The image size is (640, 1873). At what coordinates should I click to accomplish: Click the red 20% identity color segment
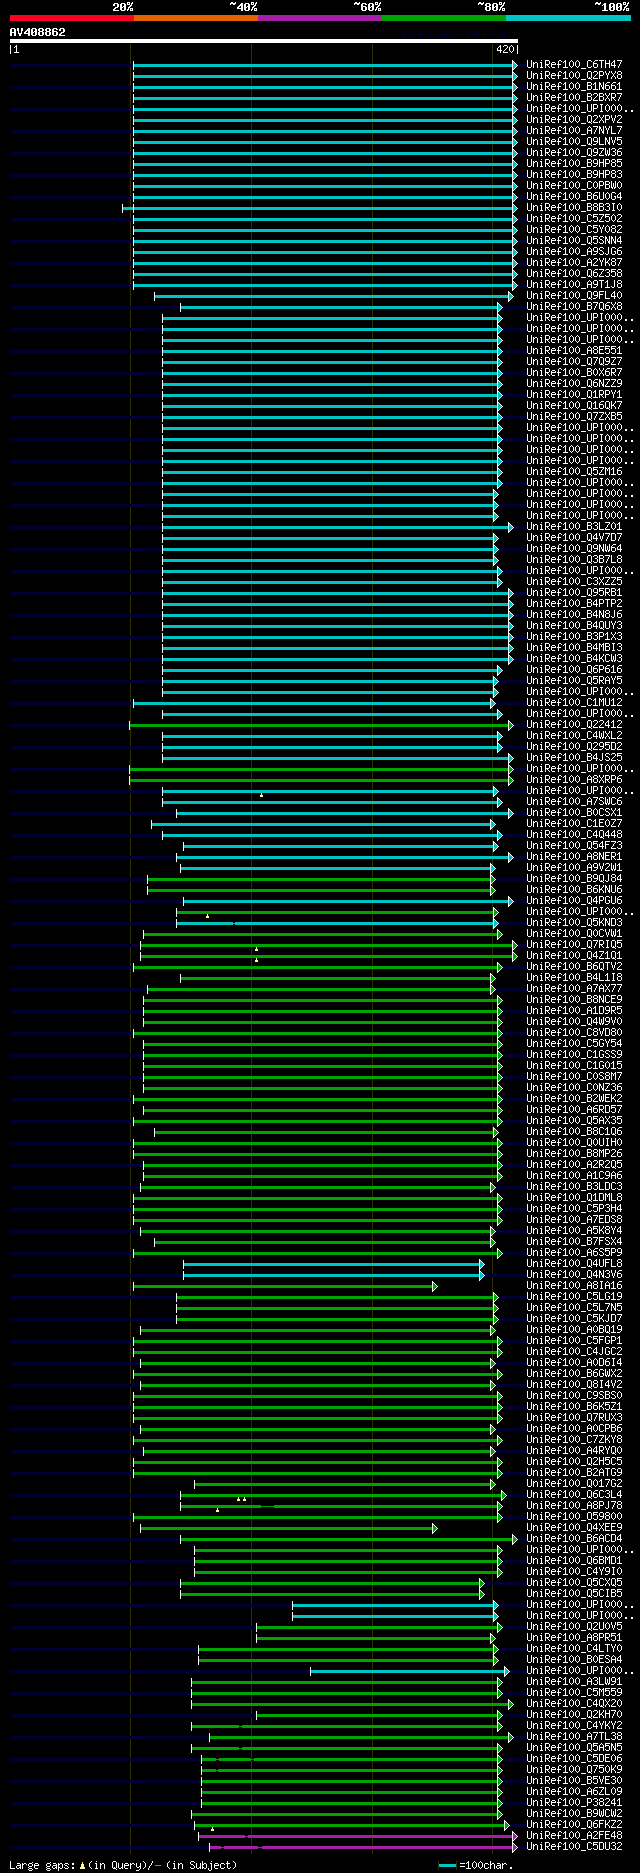[71, 18]
